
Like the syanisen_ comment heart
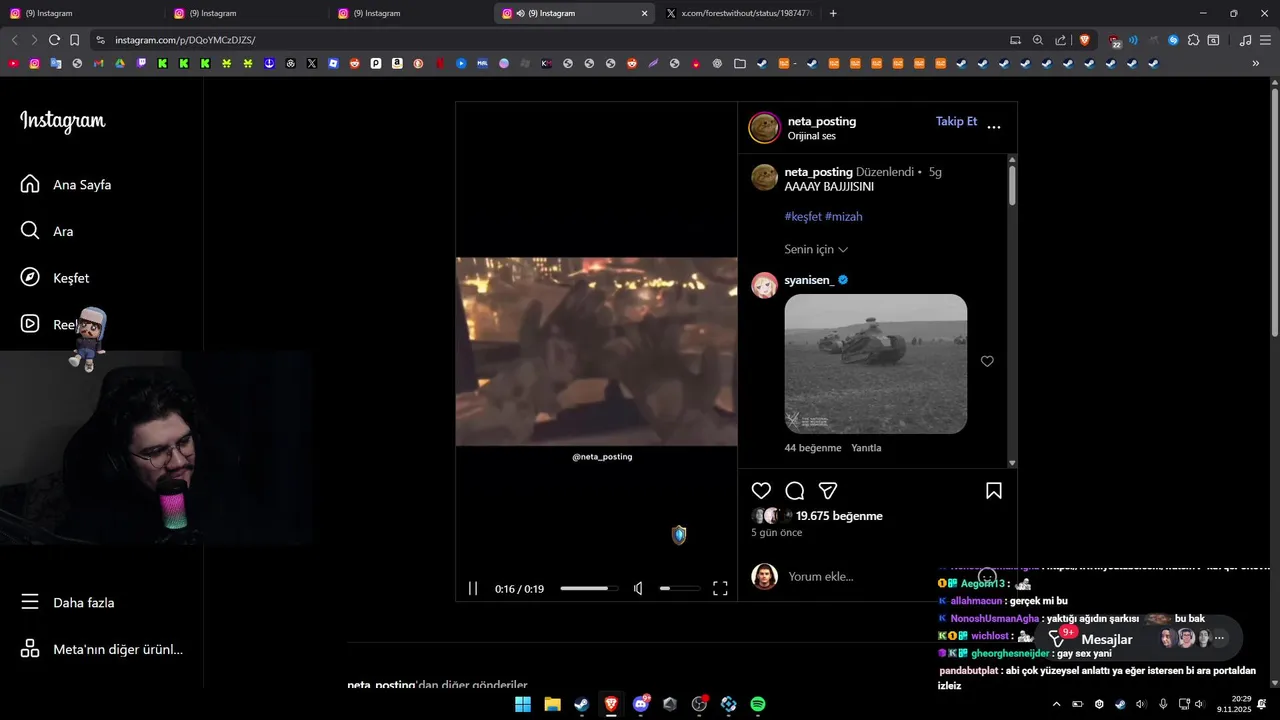(x=987, y=361)
